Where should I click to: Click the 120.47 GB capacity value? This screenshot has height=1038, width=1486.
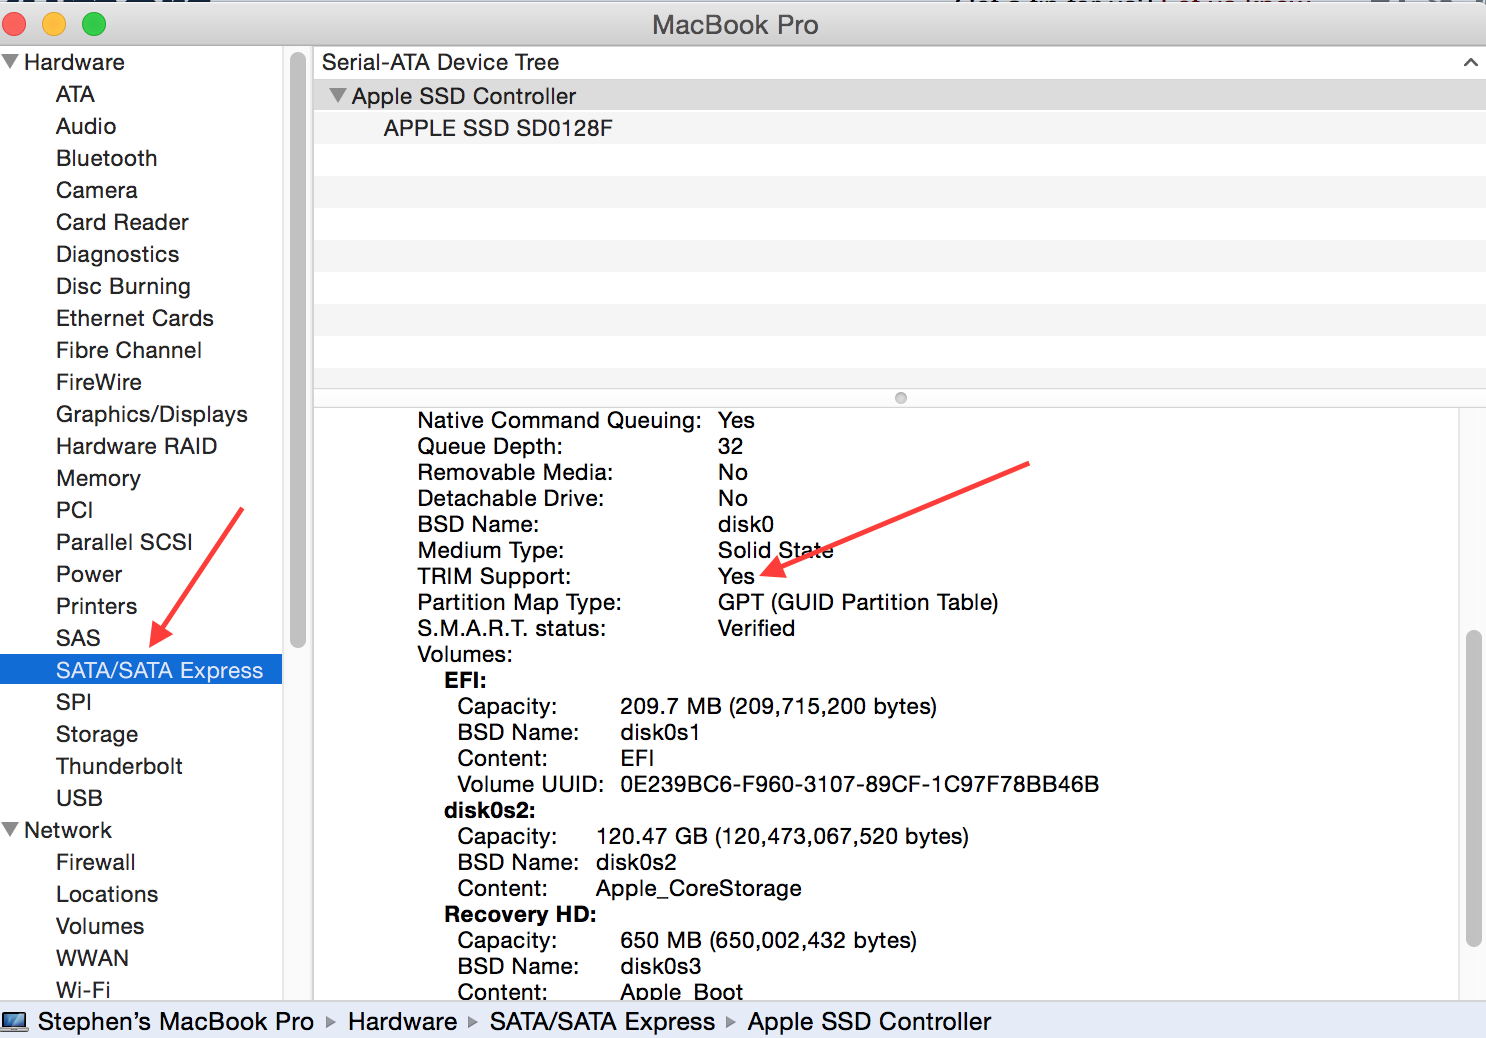[782, 836]
